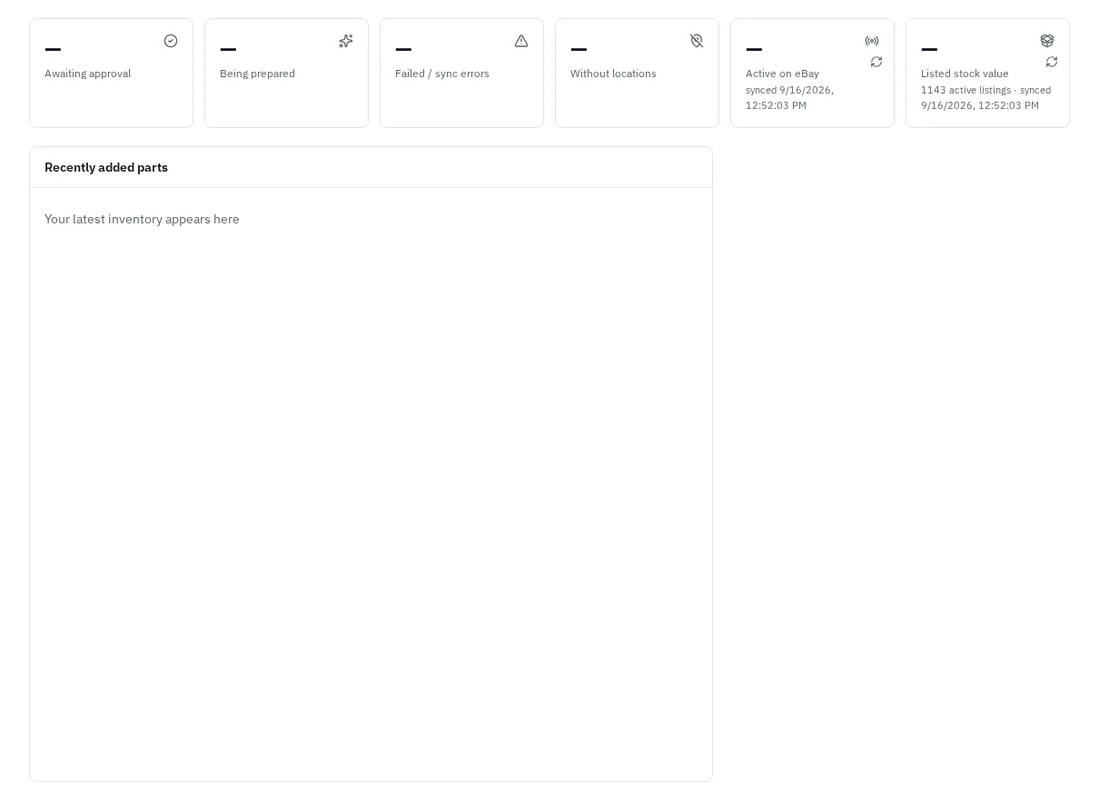Click the '1143 active listings' sync text
This screenshot has height=800, width=1099.
pyautogui.click(x=985, y=98)
